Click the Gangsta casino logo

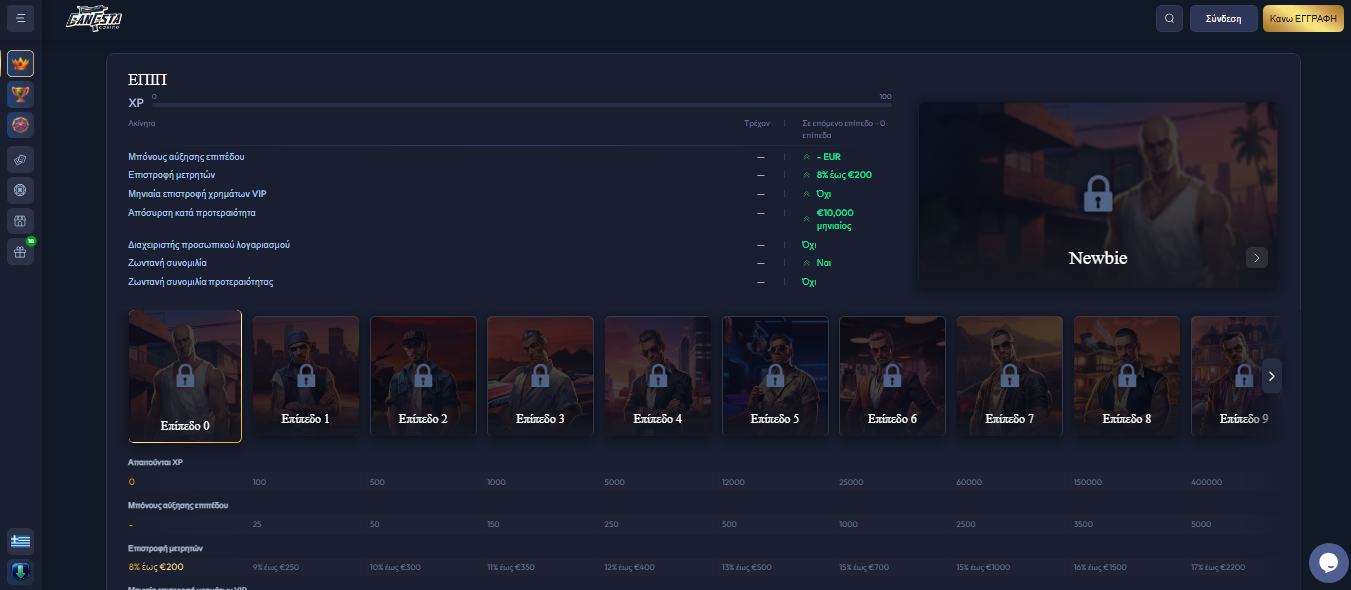[x=93, y=19]
